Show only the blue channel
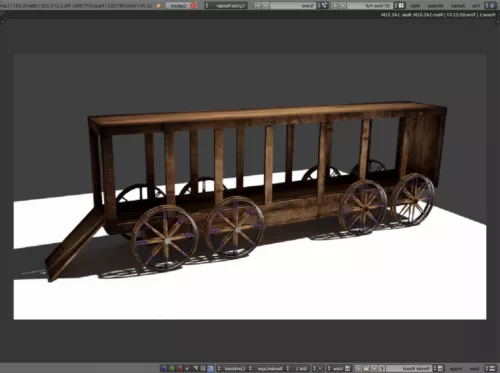The image size is (500, 373). (164, 369)
